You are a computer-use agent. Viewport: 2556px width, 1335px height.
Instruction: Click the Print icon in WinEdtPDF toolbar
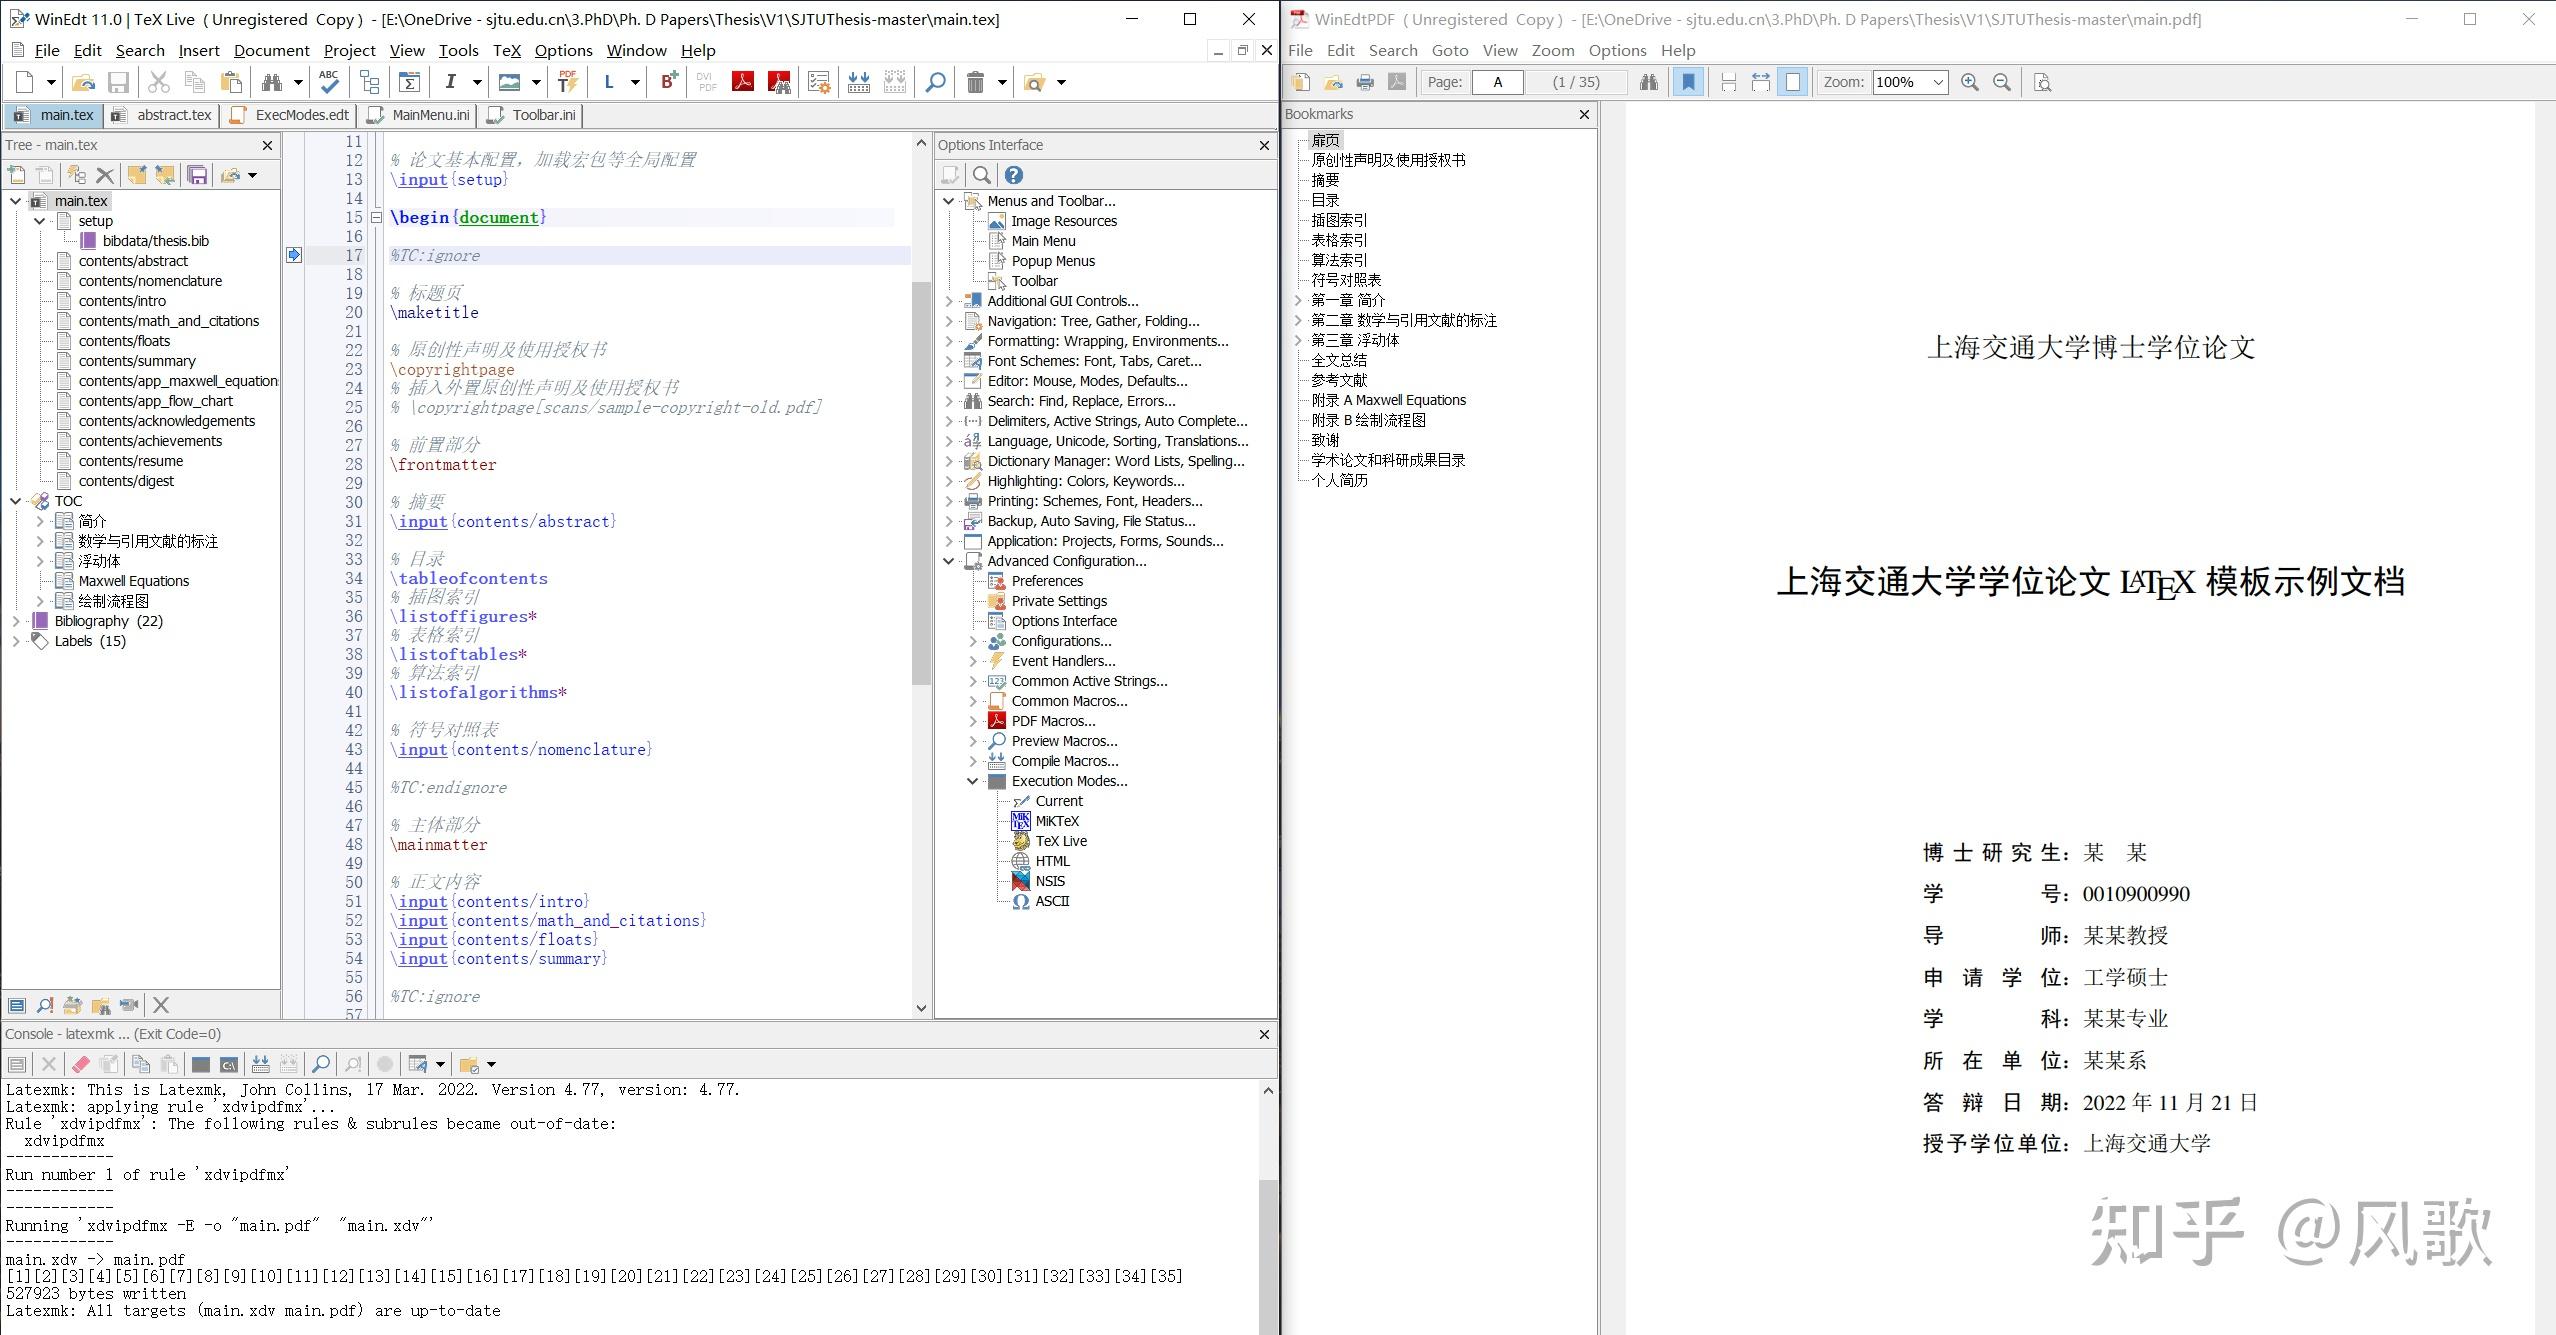click(1365, 82)
